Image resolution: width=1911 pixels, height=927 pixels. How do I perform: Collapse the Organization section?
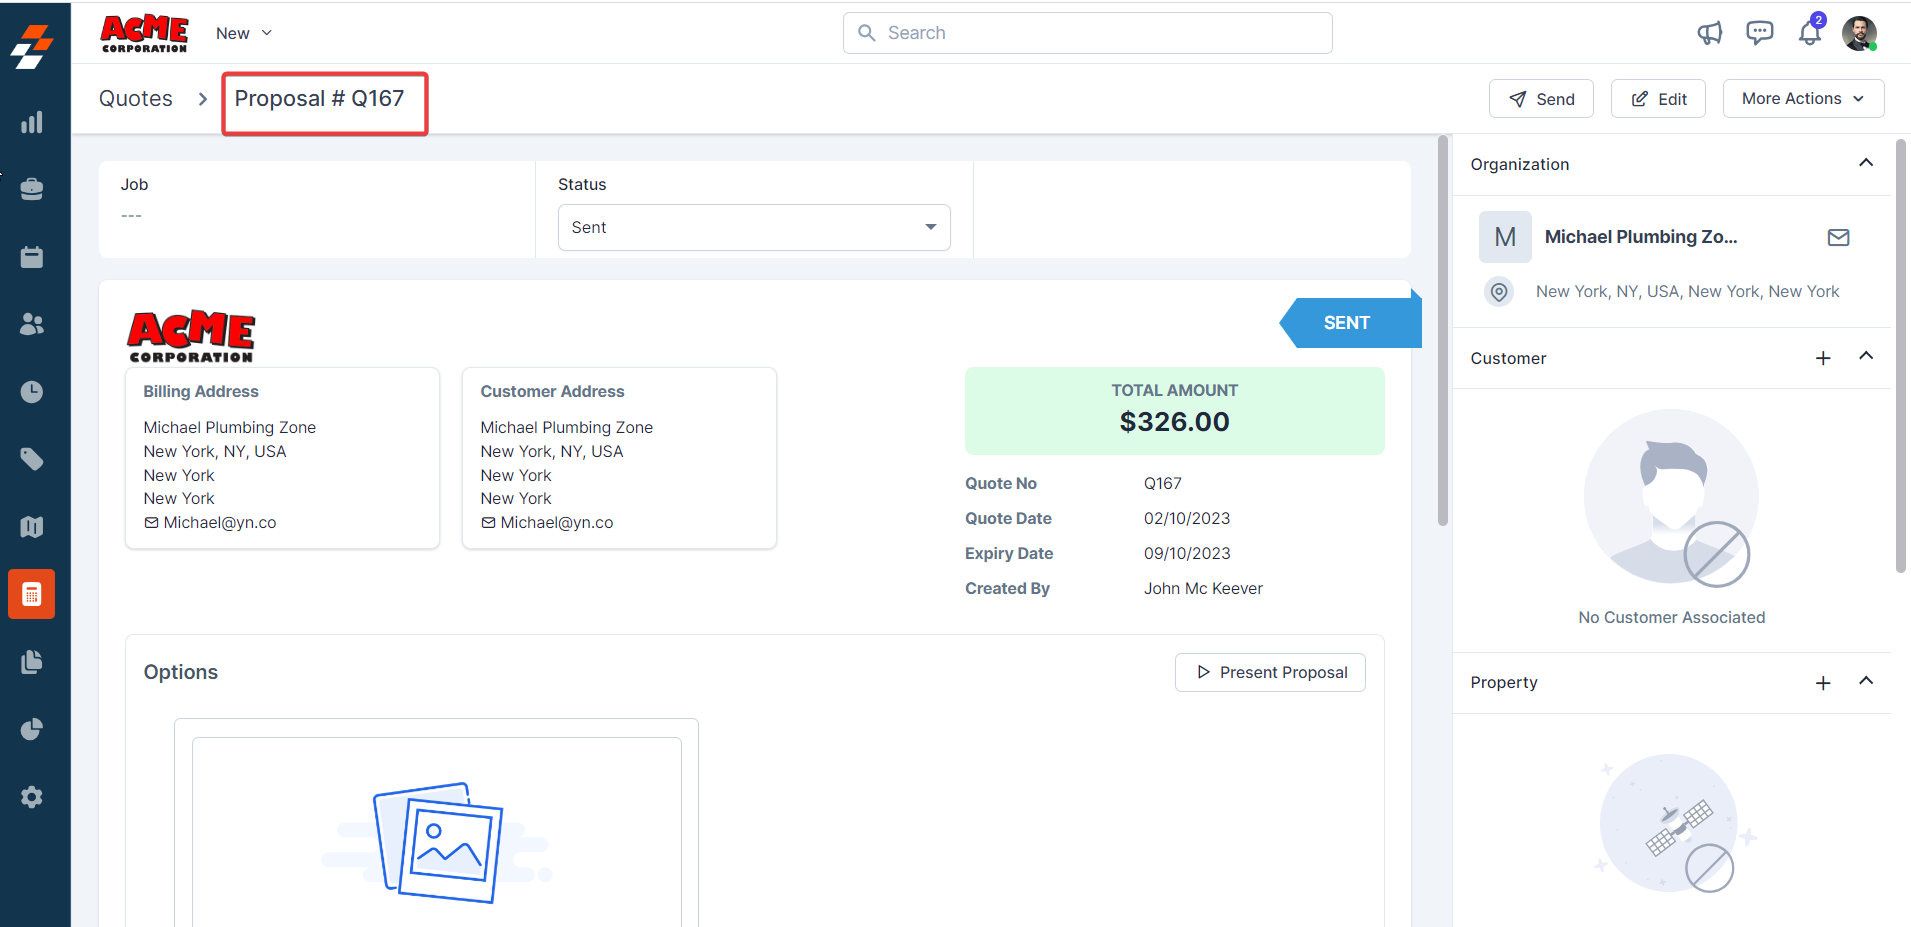[x=1865, y=163]
